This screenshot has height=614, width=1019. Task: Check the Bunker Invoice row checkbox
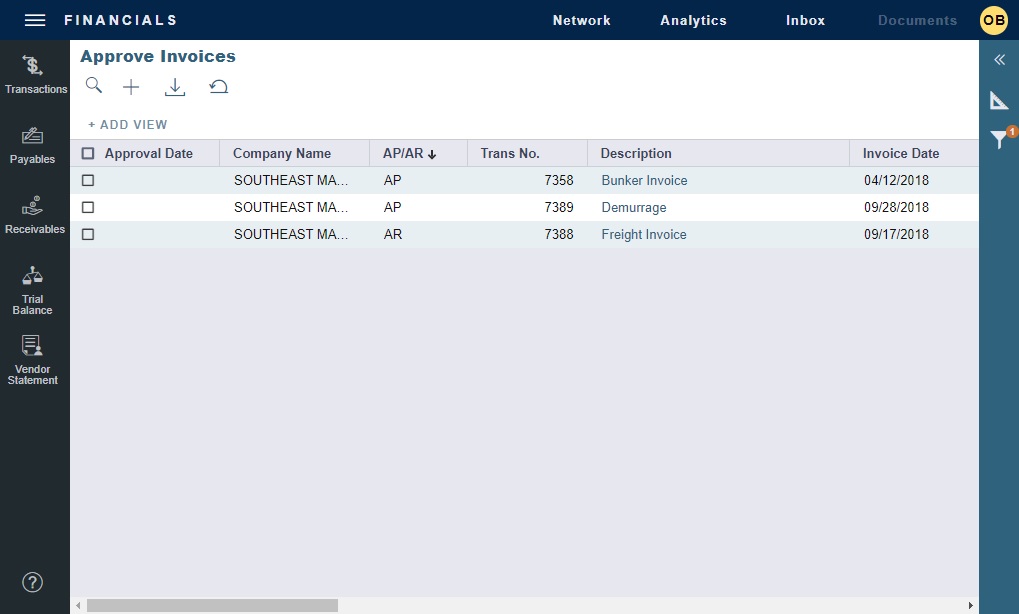88,181
